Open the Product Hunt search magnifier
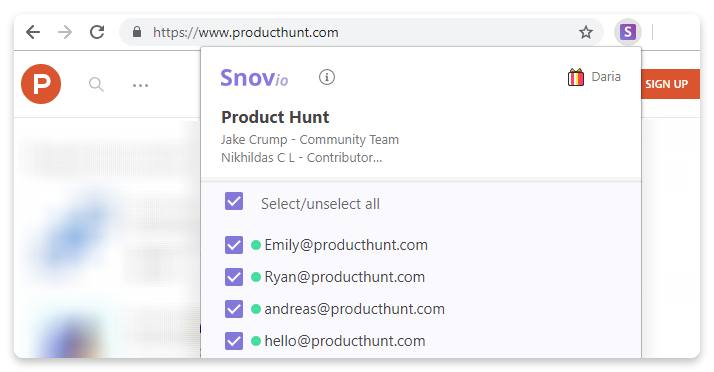Image resolution: width=714 pixels, height=372 pixels. coord(96,84)
